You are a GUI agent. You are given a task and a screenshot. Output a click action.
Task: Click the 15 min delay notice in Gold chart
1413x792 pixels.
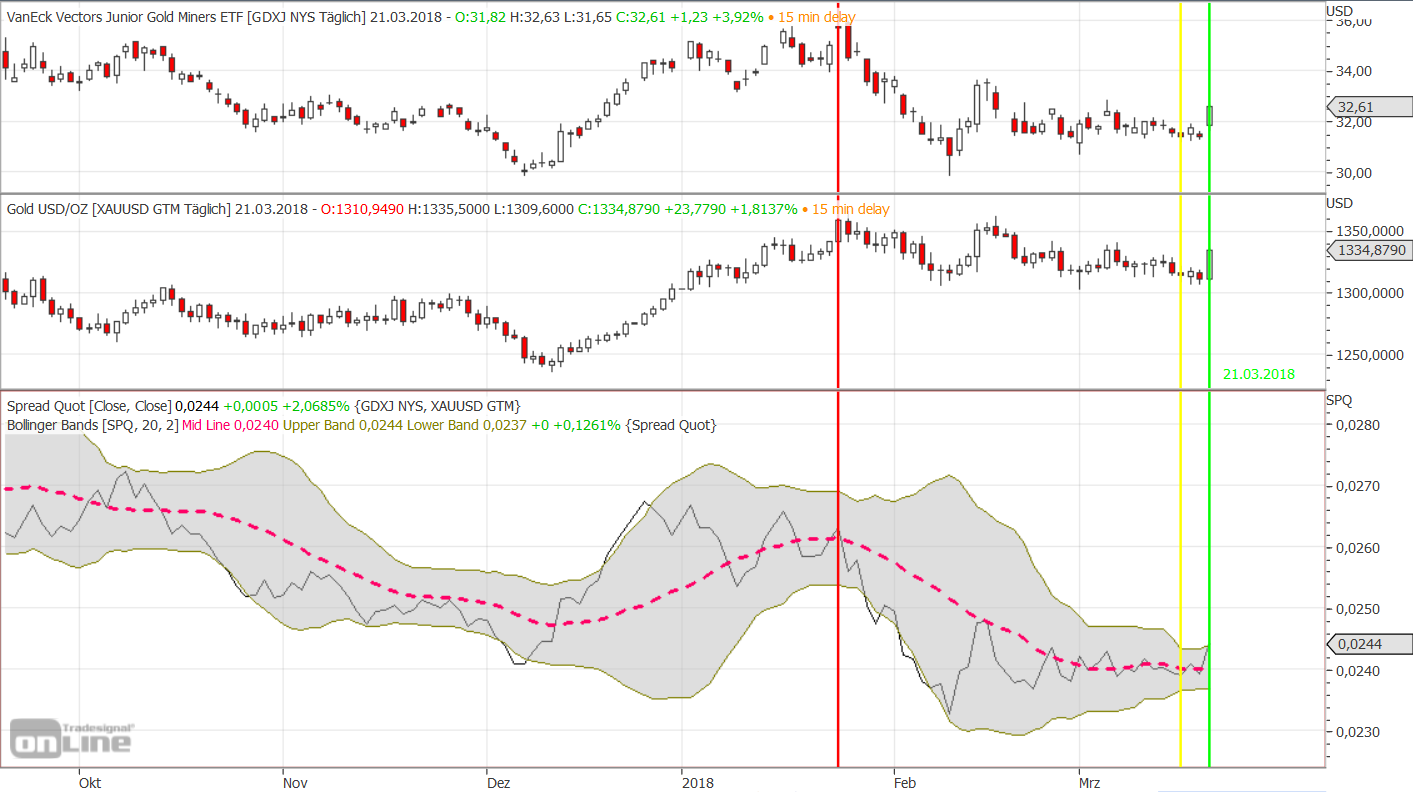coord(850,209)
